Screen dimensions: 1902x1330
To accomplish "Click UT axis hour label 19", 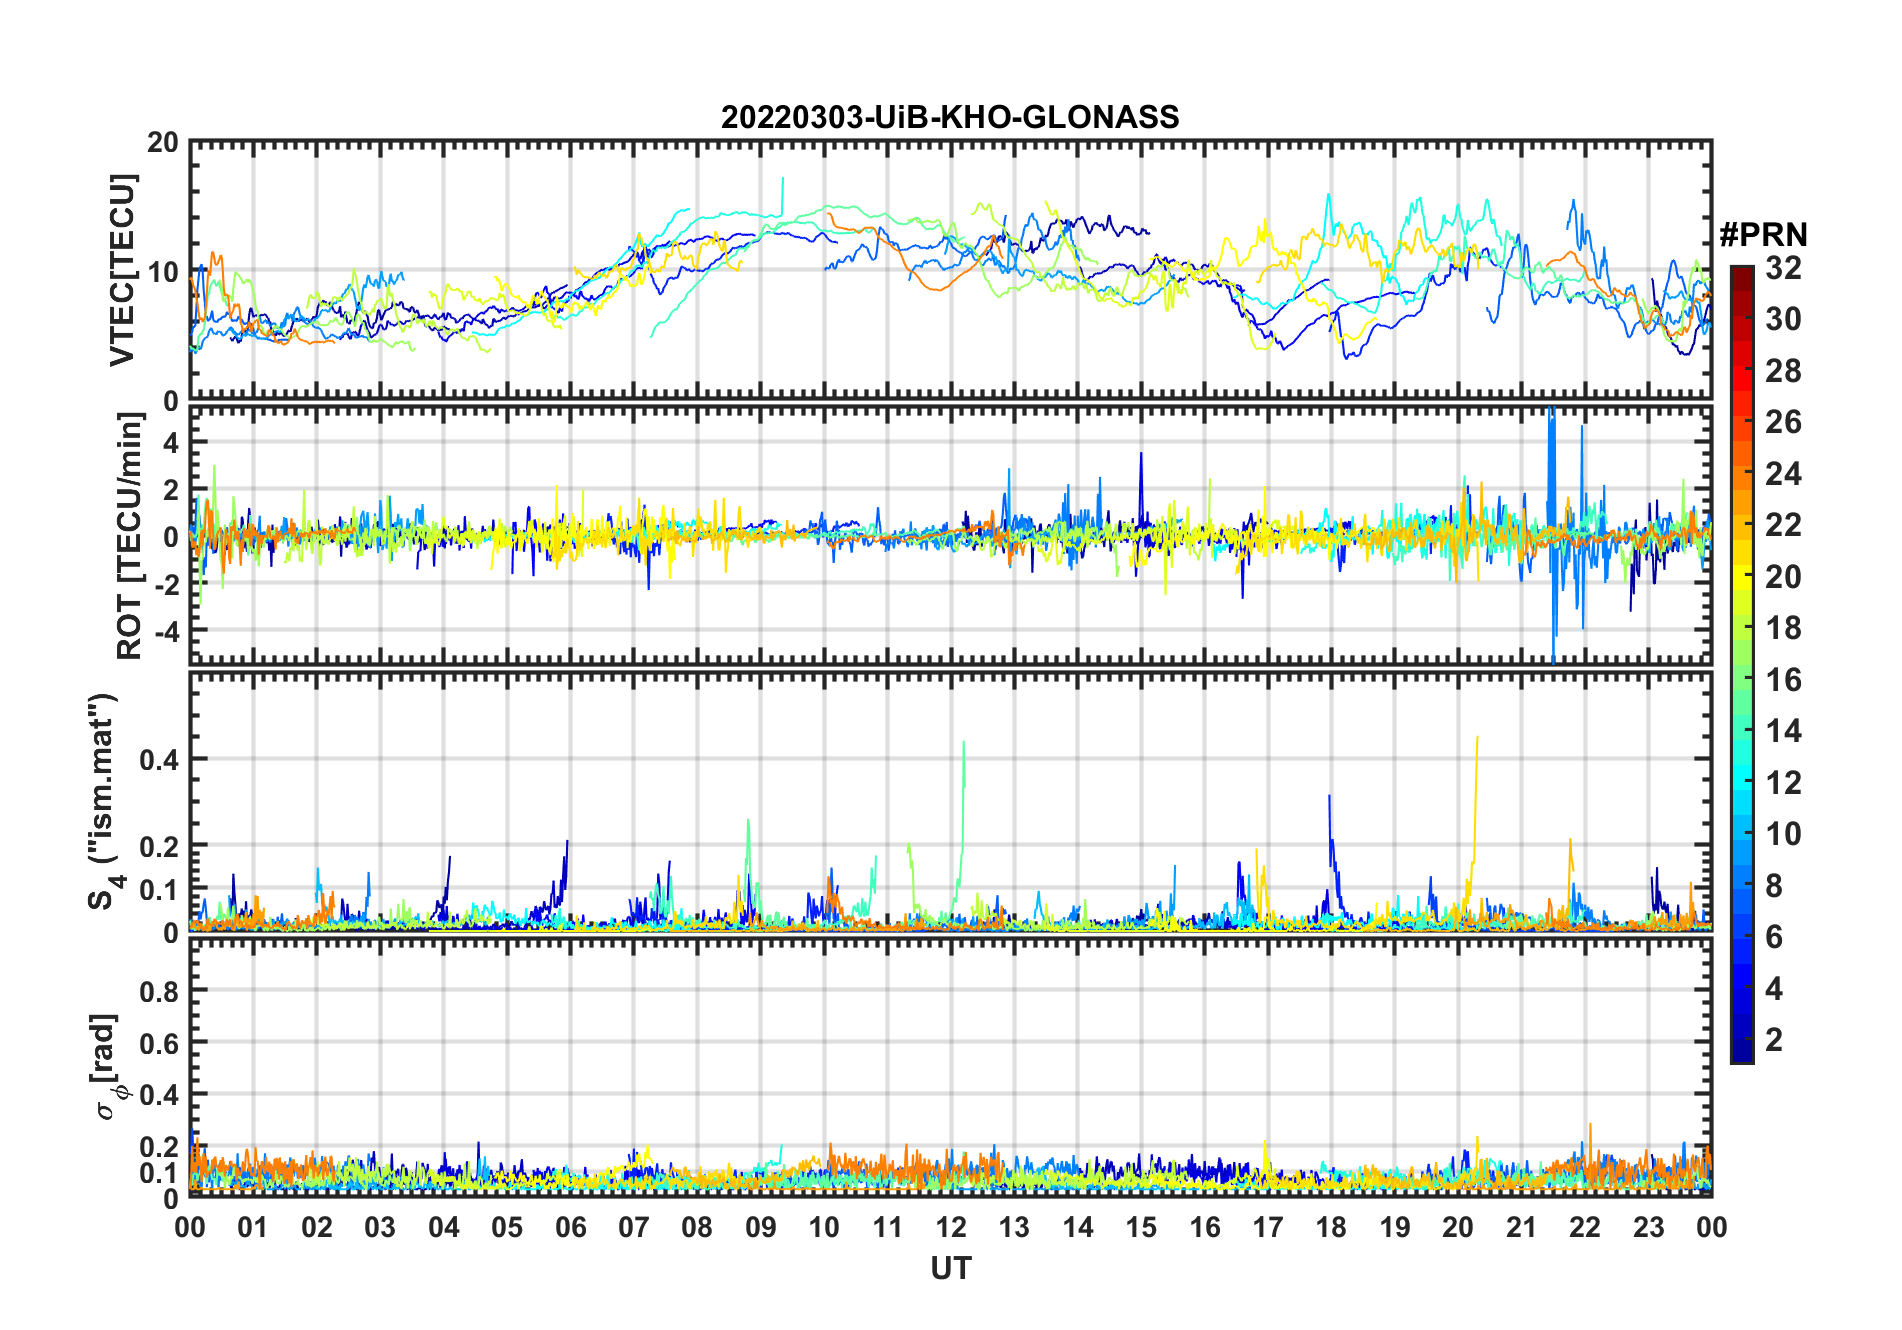I will tap(1395, 1227).
